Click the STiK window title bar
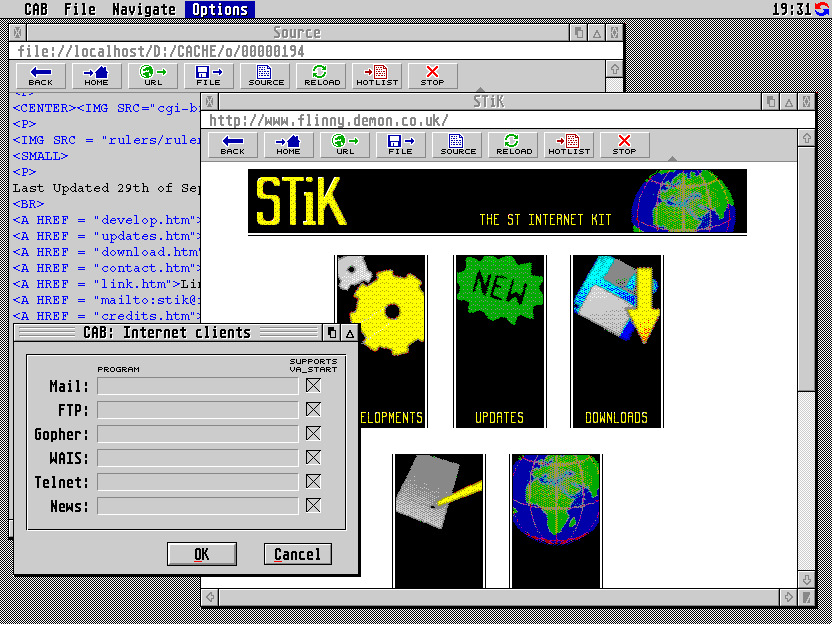This screenshot has height=624, width=832. click(489, 101)
